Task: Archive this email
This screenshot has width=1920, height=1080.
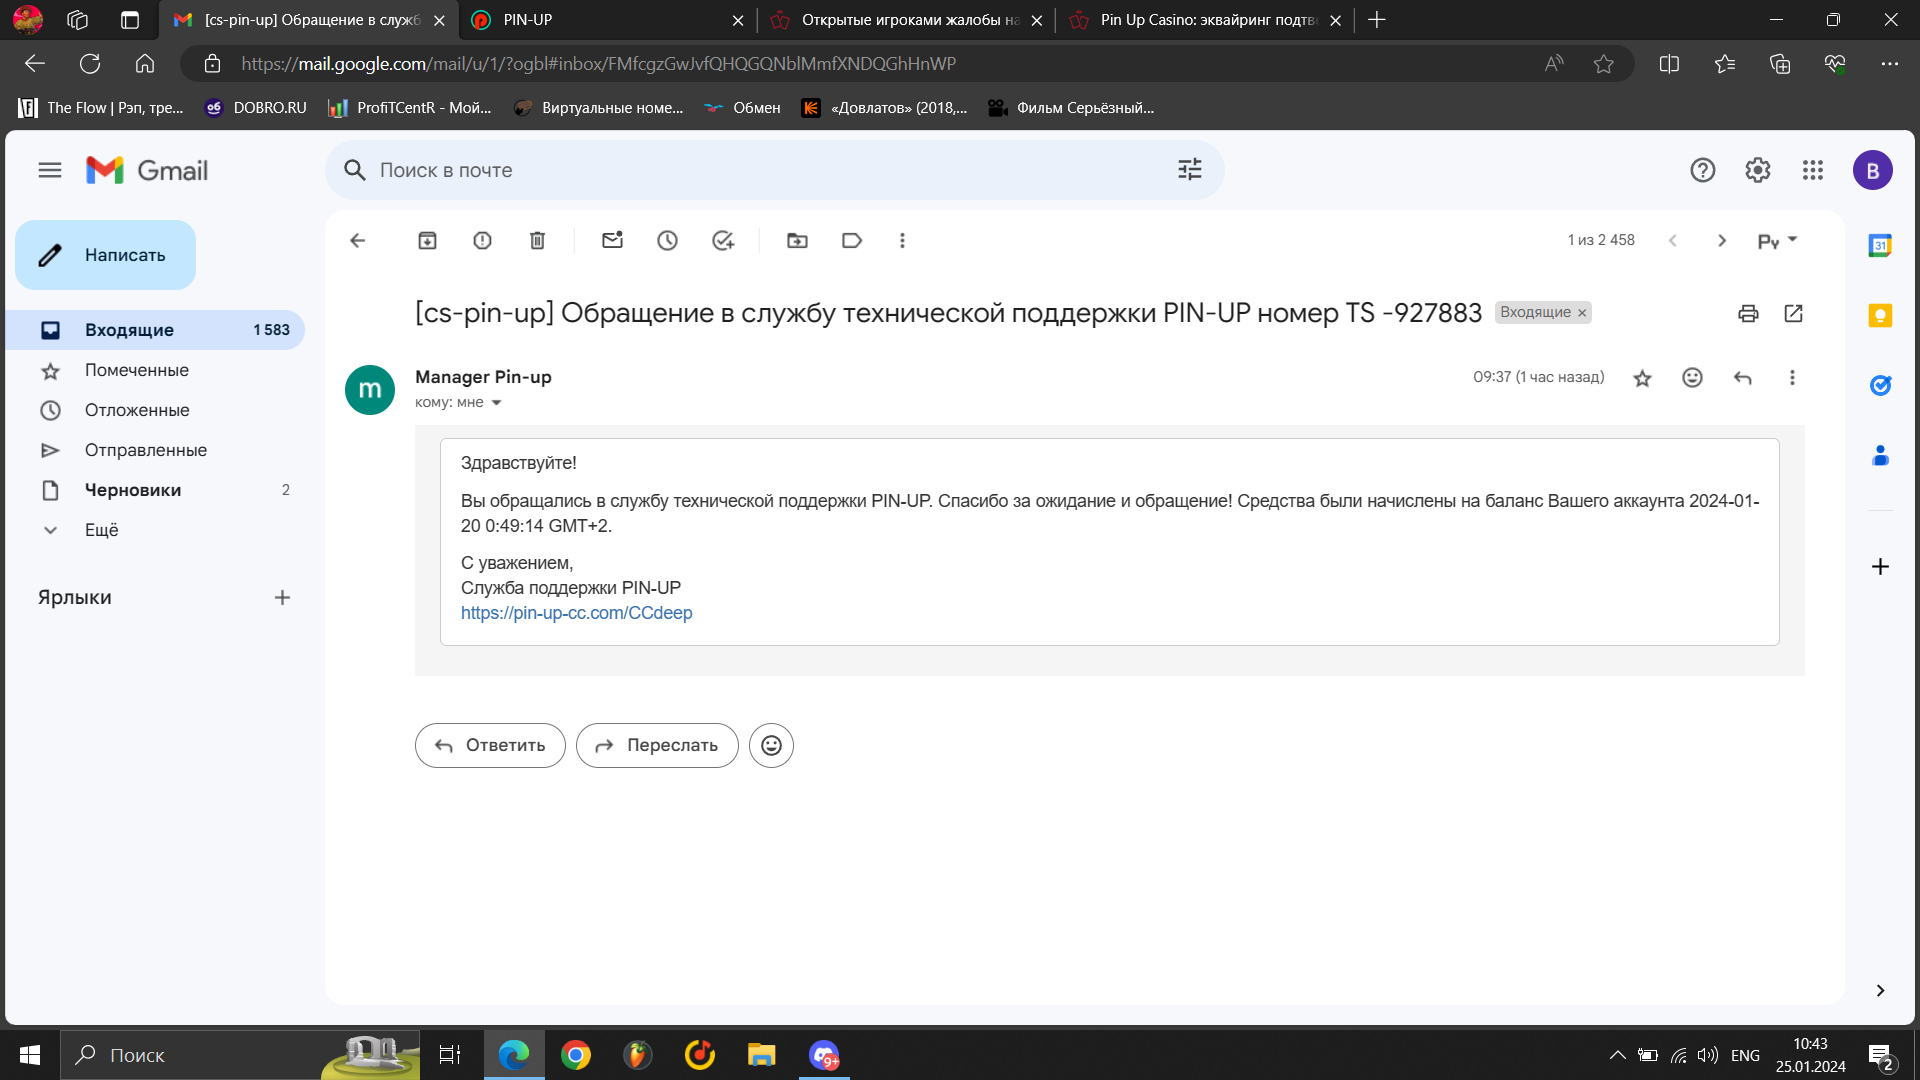Action: coord(427,241)
